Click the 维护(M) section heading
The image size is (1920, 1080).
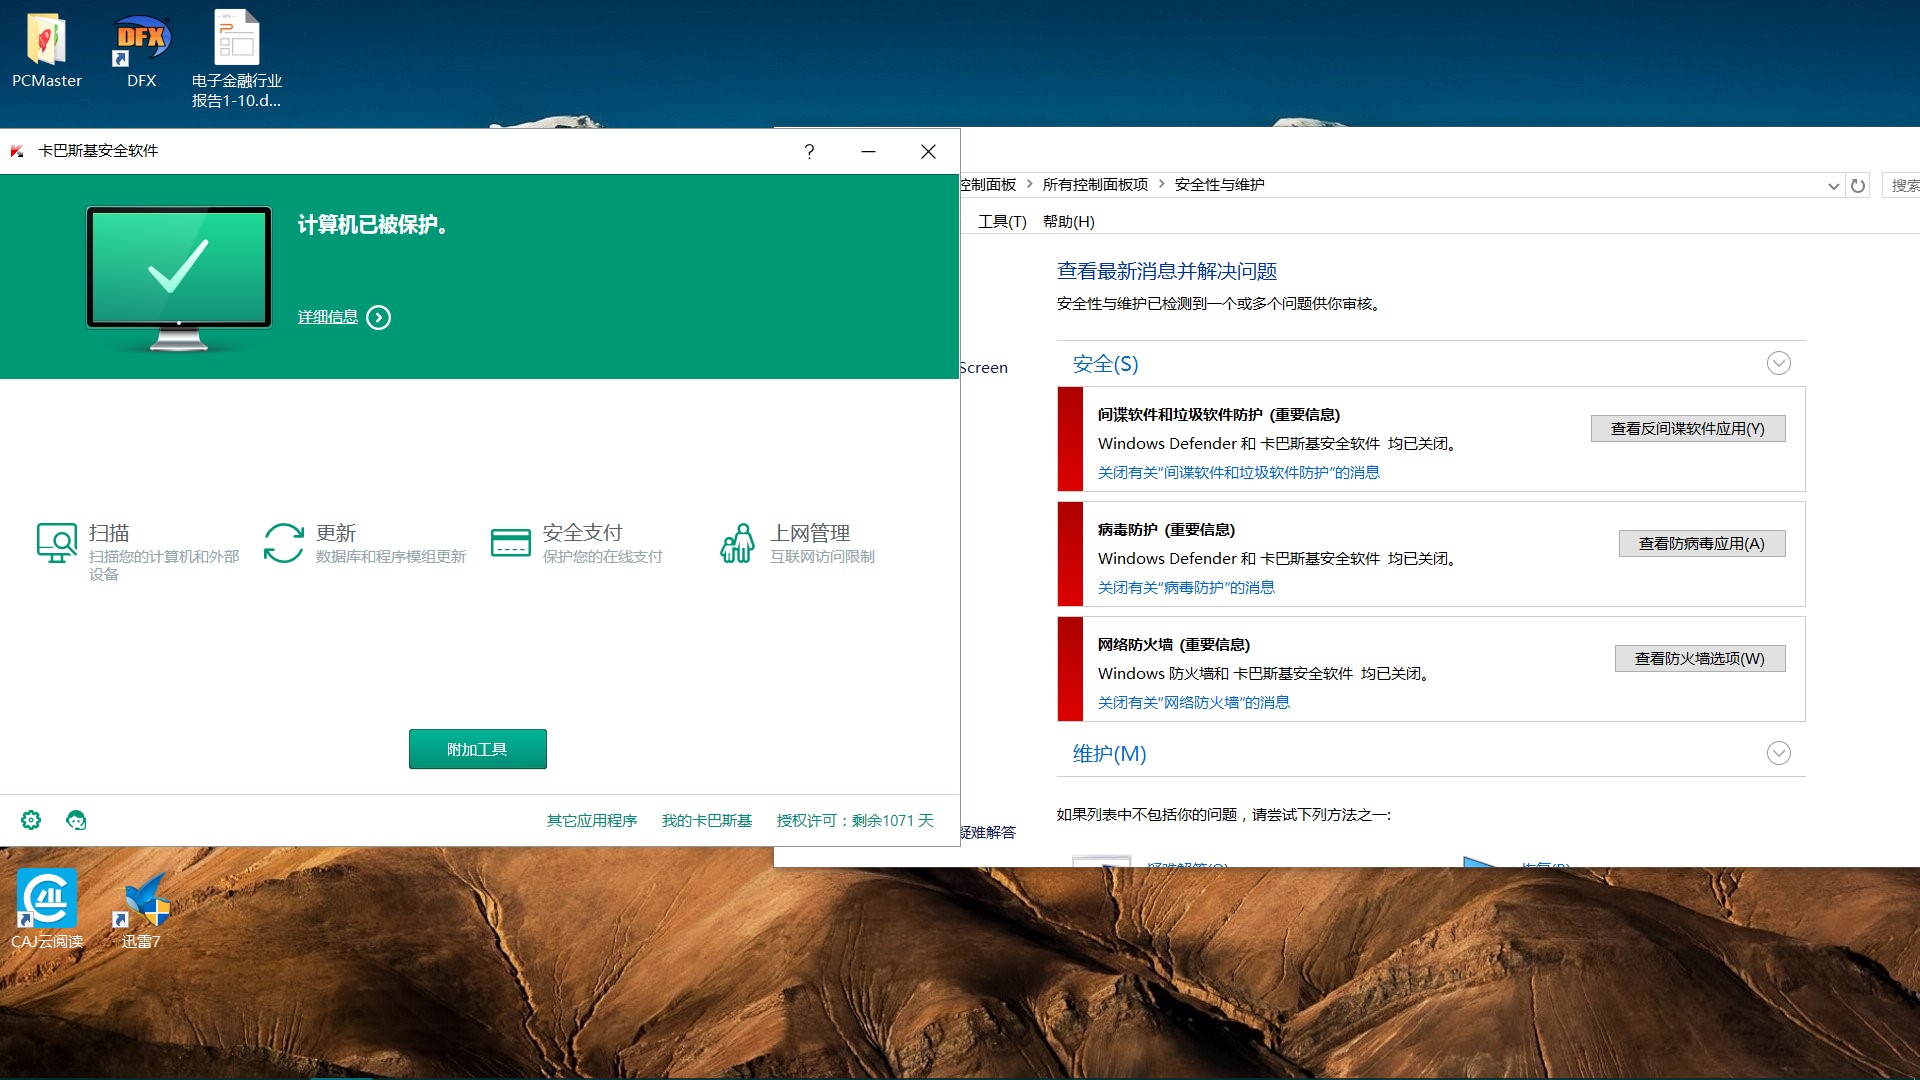pos(1109,754)
